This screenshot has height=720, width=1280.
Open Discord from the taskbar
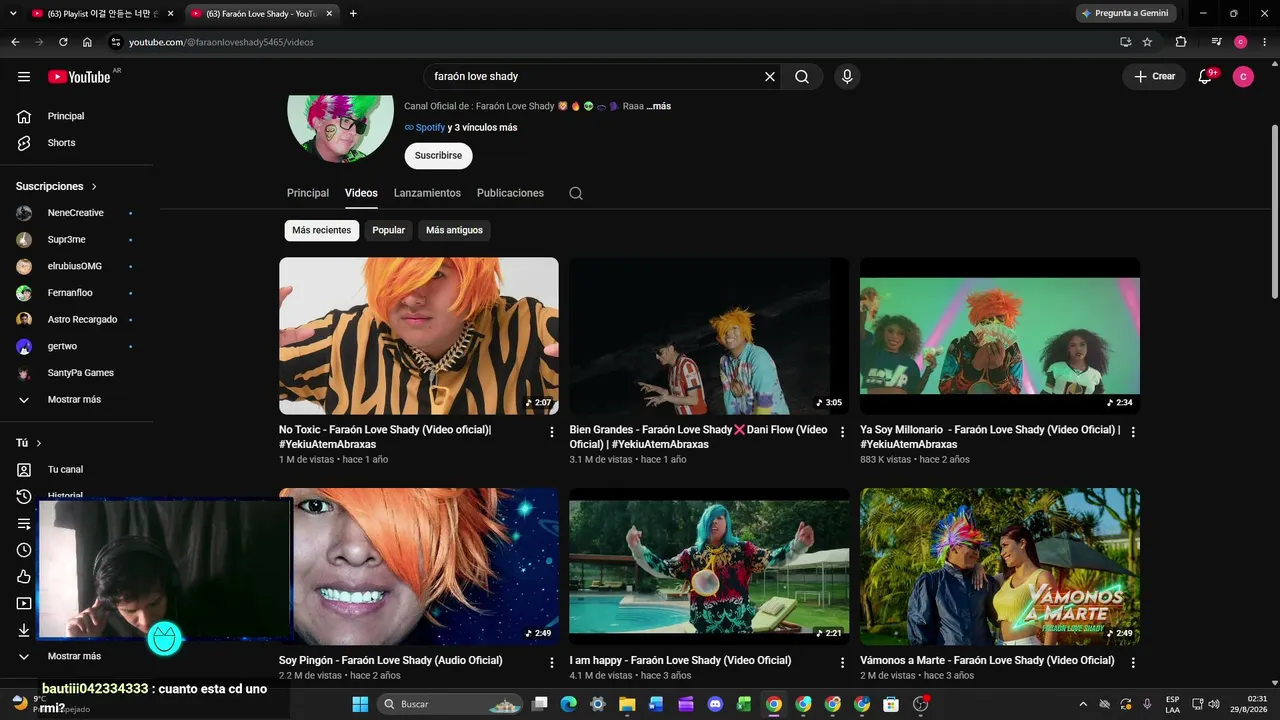pos(715,704)
